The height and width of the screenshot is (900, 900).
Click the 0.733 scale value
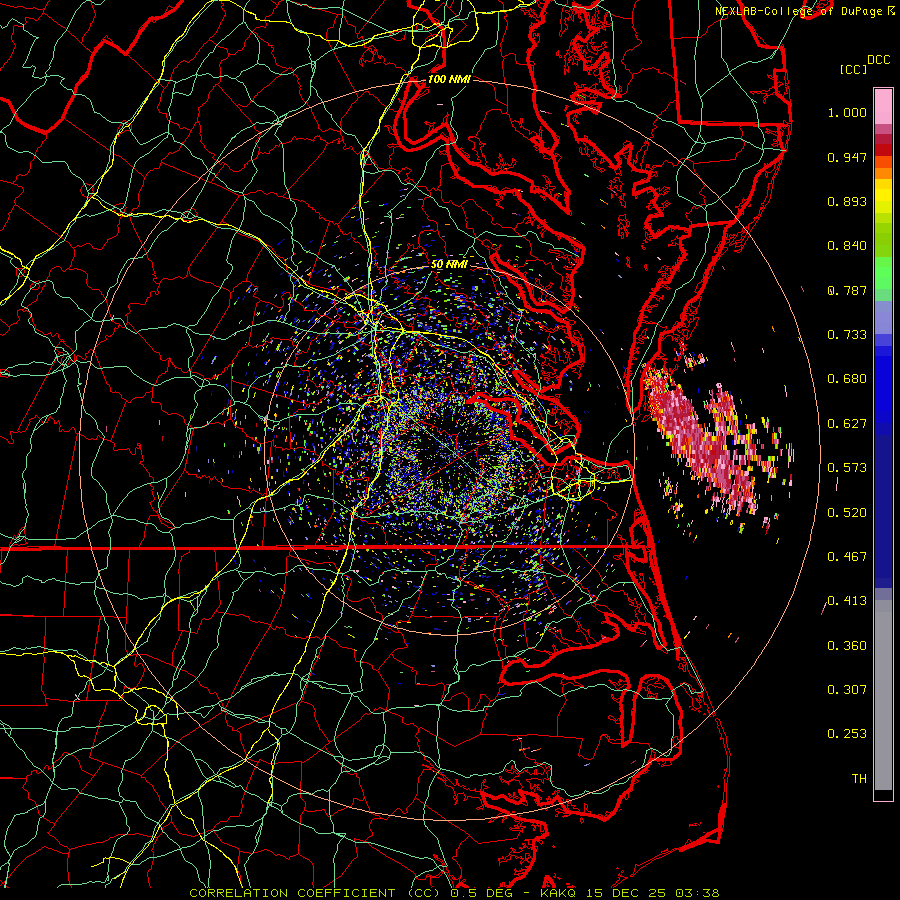click(x=847, y=335)
